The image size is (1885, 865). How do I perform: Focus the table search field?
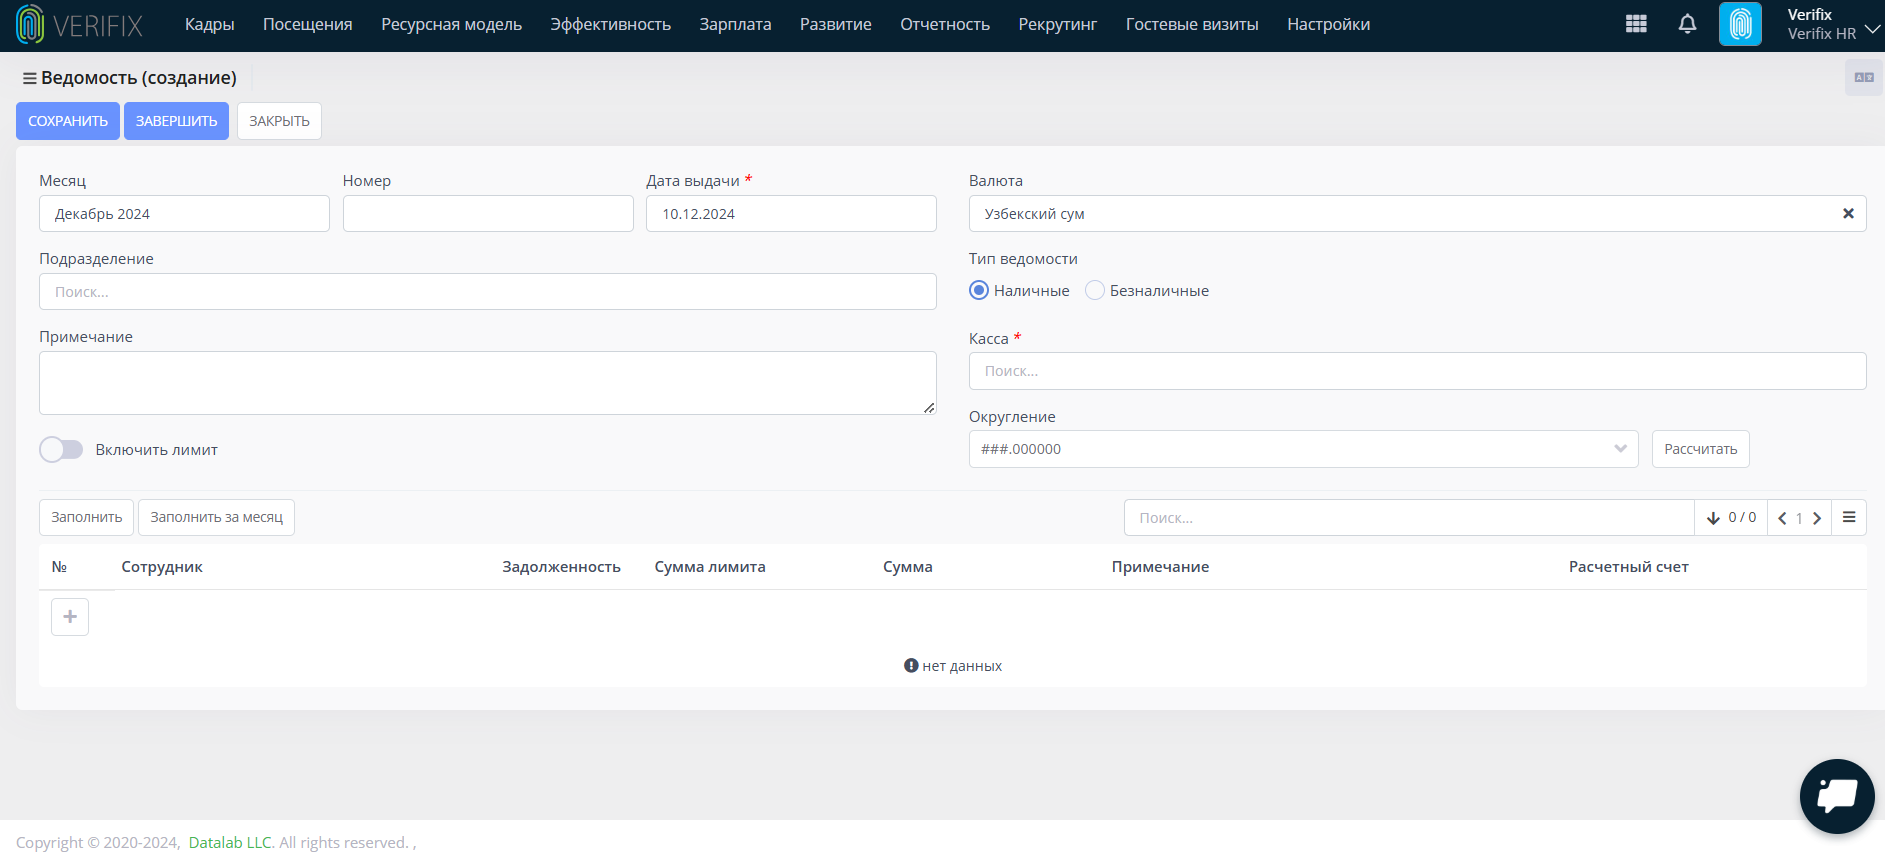click(x=1409, y=518)
